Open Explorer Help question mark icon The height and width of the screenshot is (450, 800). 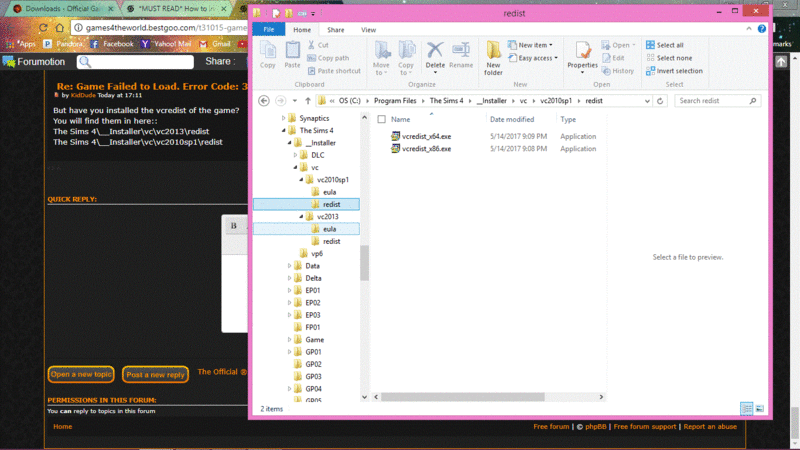762,29
